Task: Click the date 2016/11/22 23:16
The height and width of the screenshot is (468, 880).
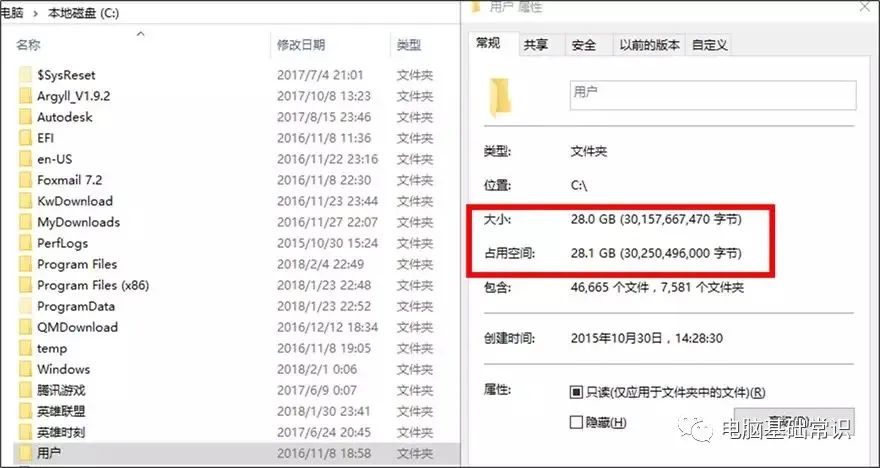Action: (x=327, y=159)
